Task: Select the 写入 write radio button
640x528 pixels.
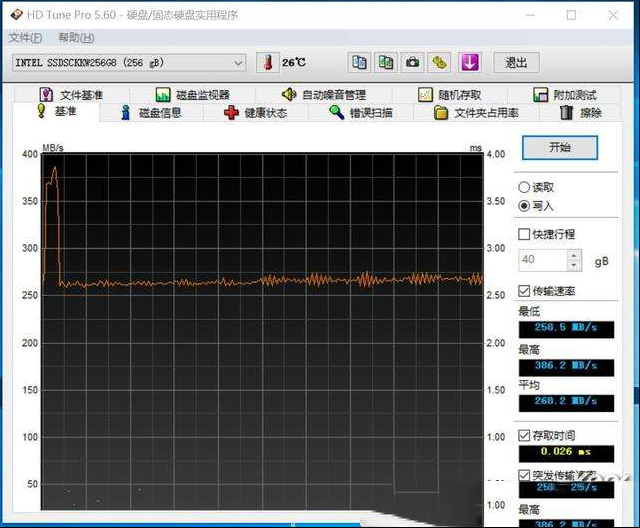Action: (x=524, y=206)
